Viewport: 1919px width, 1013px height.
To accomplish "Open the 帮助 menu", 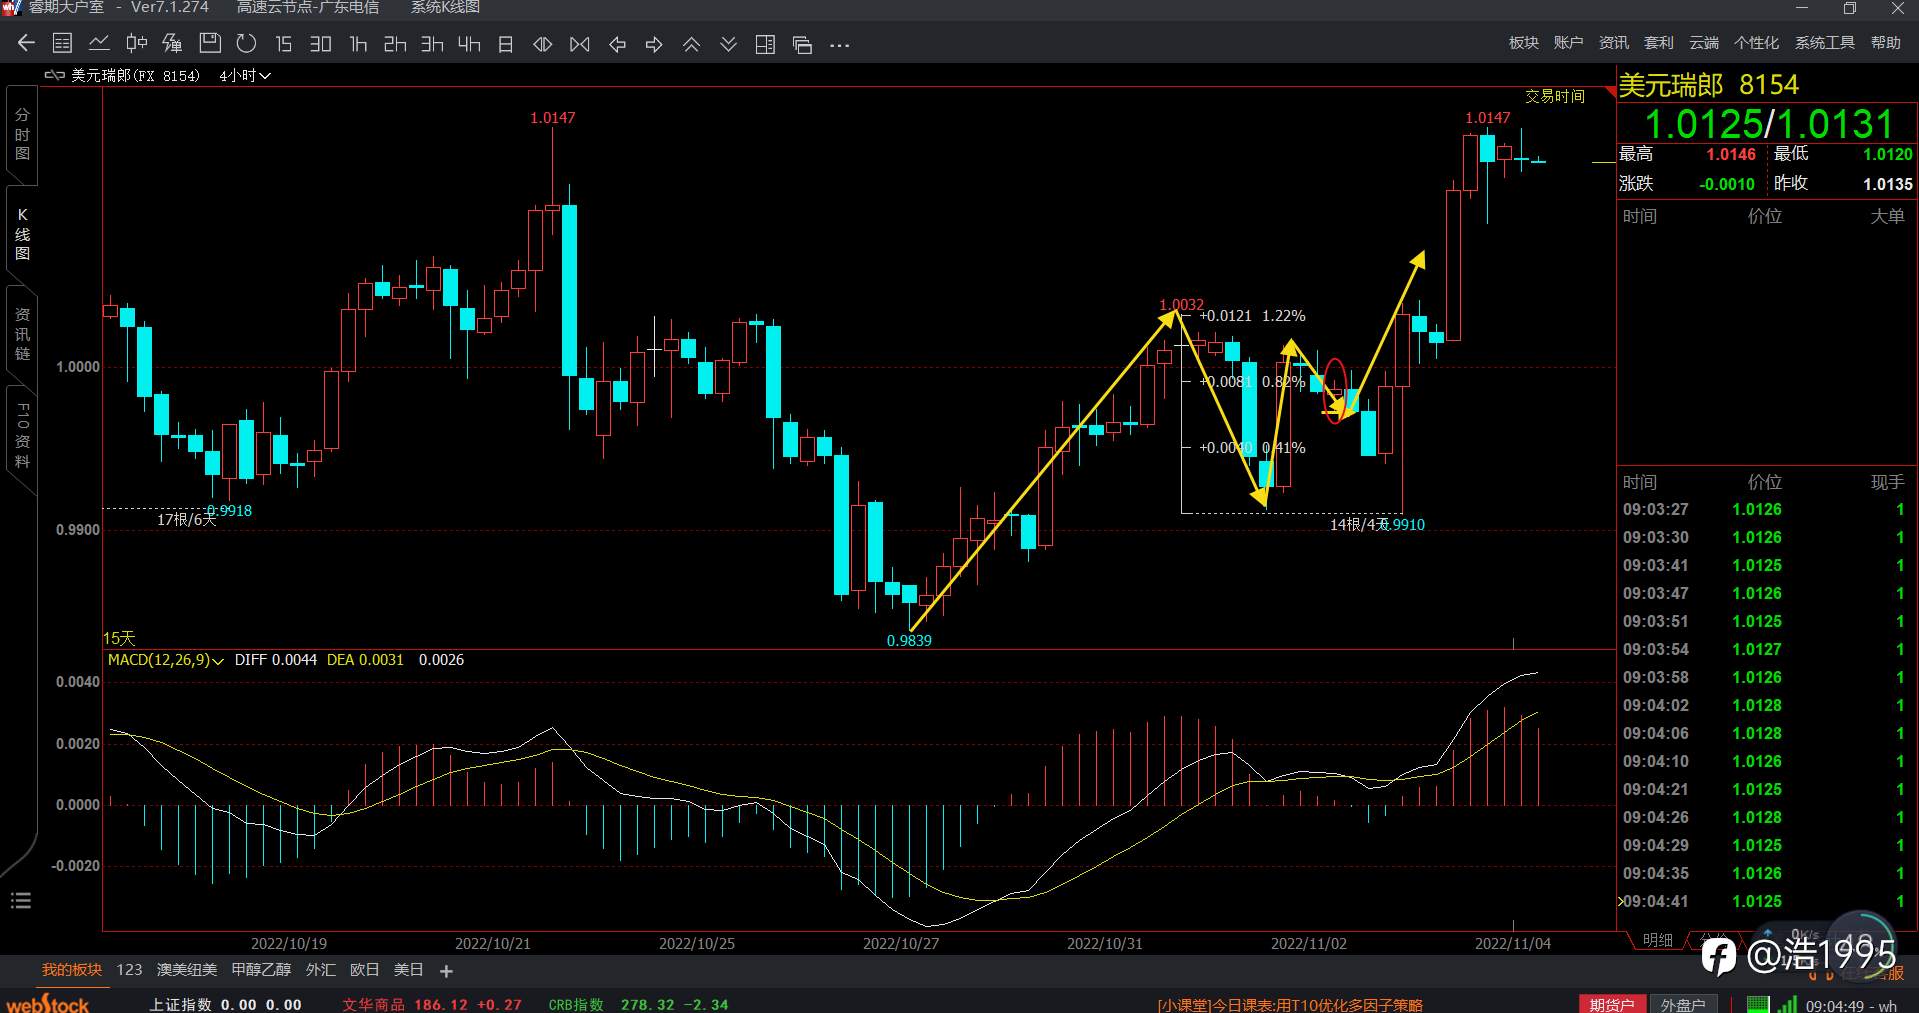I will (x=1885, y=42).
